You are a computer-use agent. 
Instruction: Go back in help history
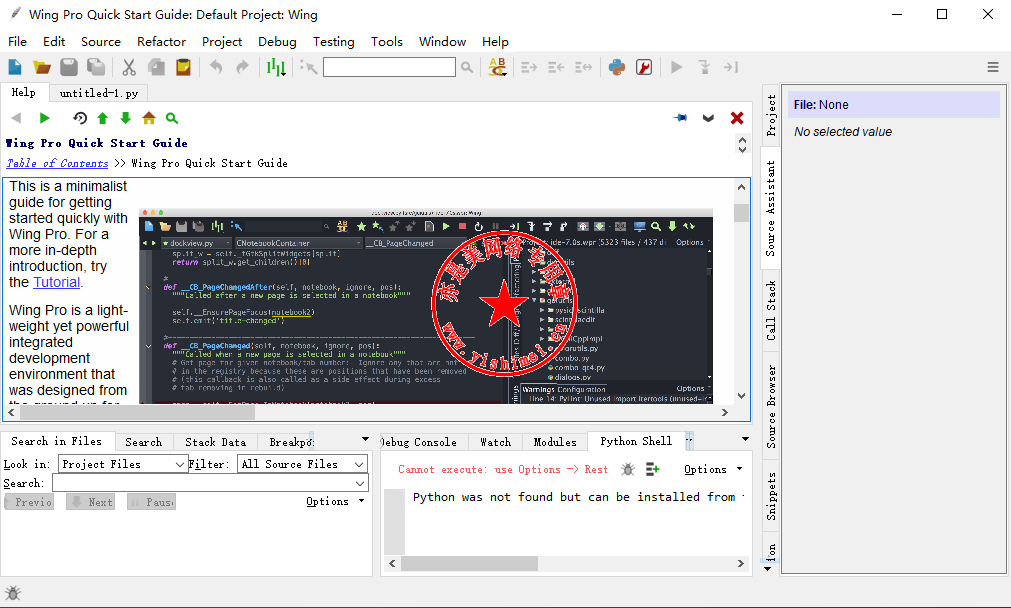[16, 118]
